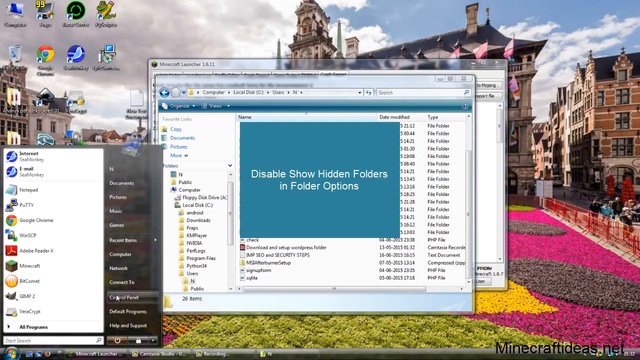Open E-mail SeaMonkey from Start menu
Viewport: 640px width, 360px height.
point(52,172)
